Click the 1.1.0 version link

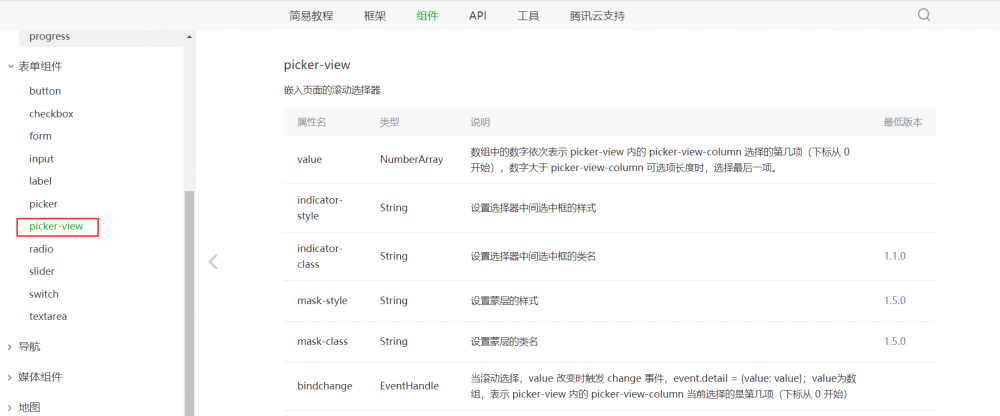coord(894,256)
